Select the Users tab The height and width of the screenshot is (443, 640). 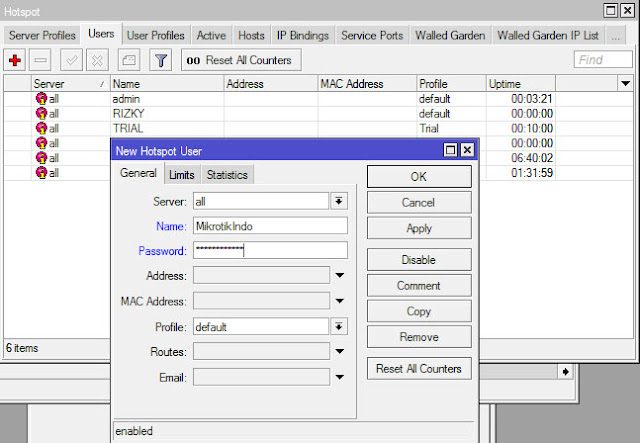point(101,34)
